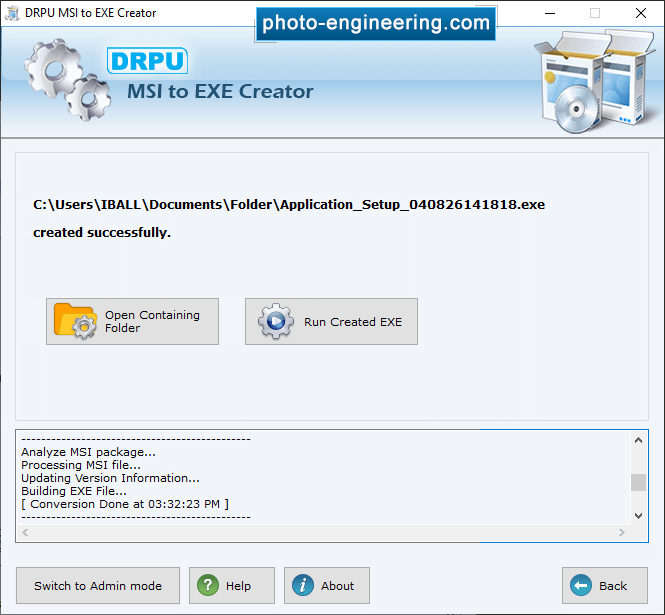The image size is (665, 615).
Task: Click the 'Processing MSI file...' log line
Action: (x=81, y=465)
